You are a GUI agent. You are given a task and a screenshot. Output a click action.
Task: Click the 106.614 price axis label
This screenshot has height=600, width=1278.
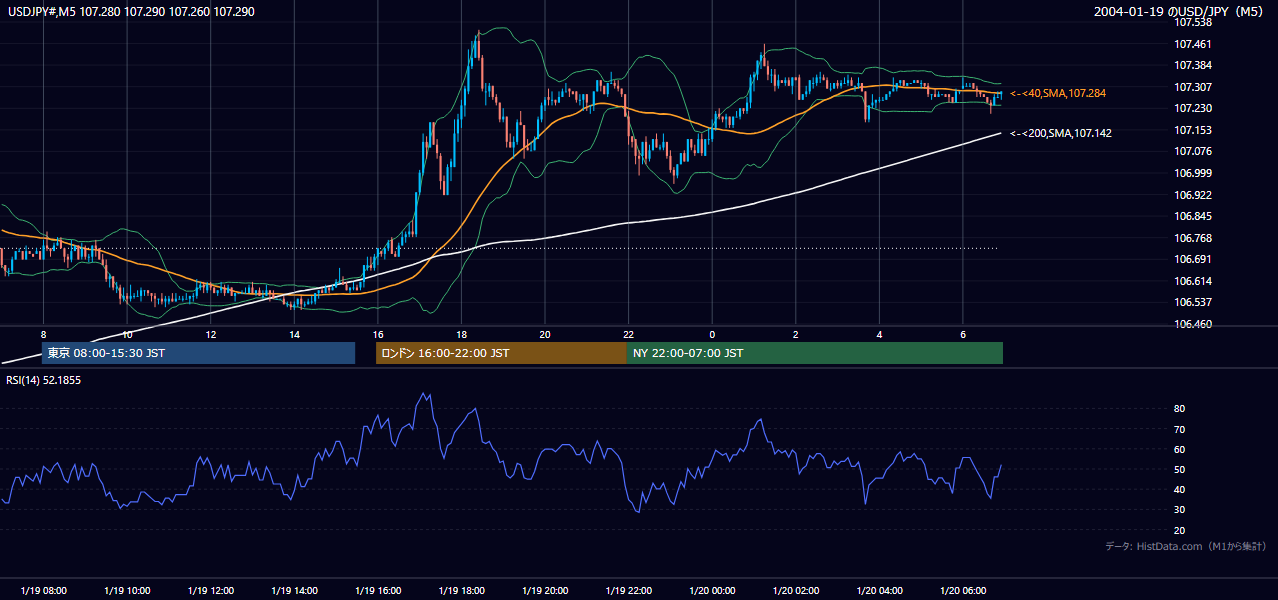click(1194, 281)
